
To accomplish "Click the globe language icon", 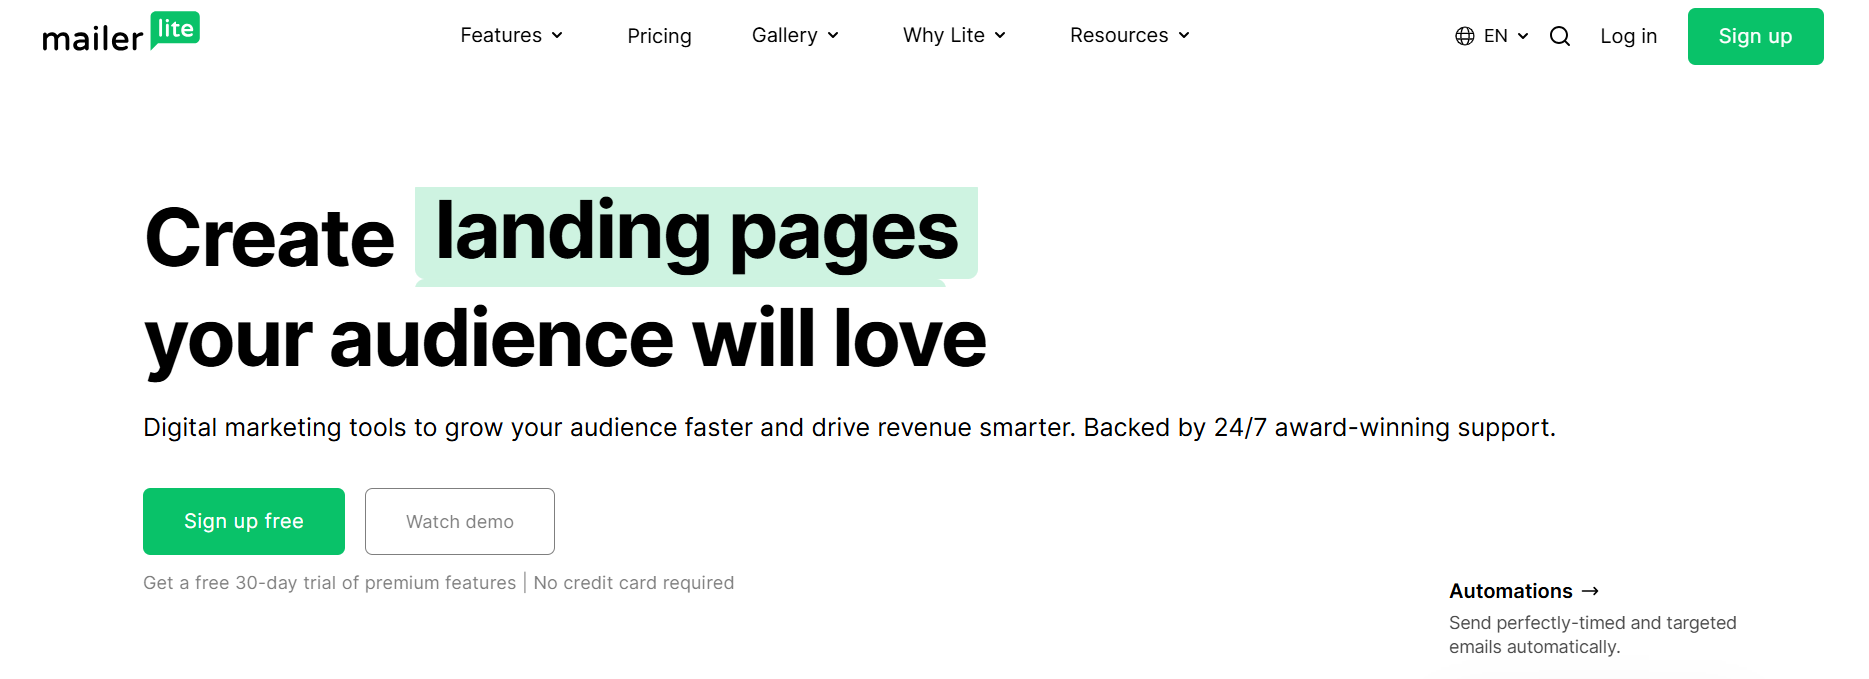I will tap(1465, 36).
